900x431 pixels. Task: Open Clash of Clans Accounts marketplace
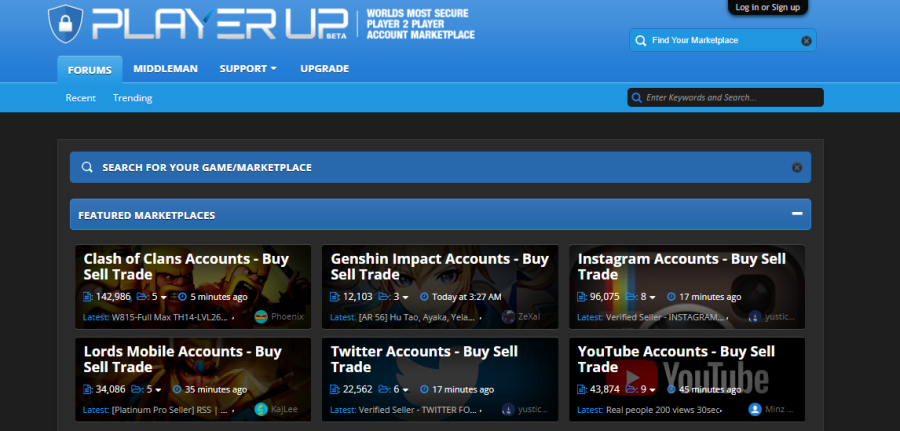pos(186,266)
